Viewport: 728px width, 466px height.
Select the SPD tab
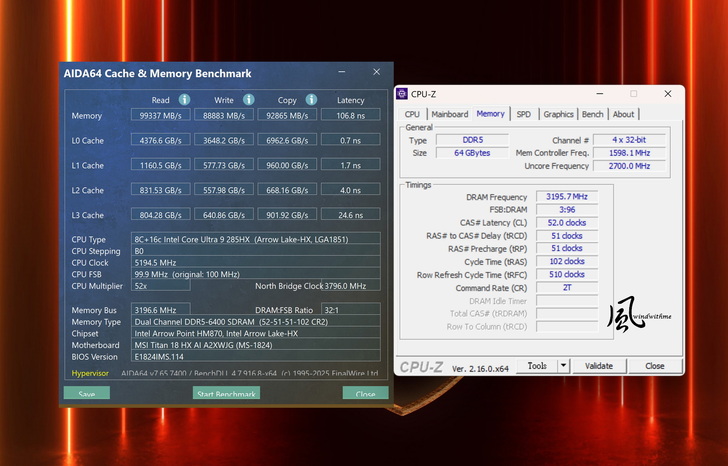[523, 114]
